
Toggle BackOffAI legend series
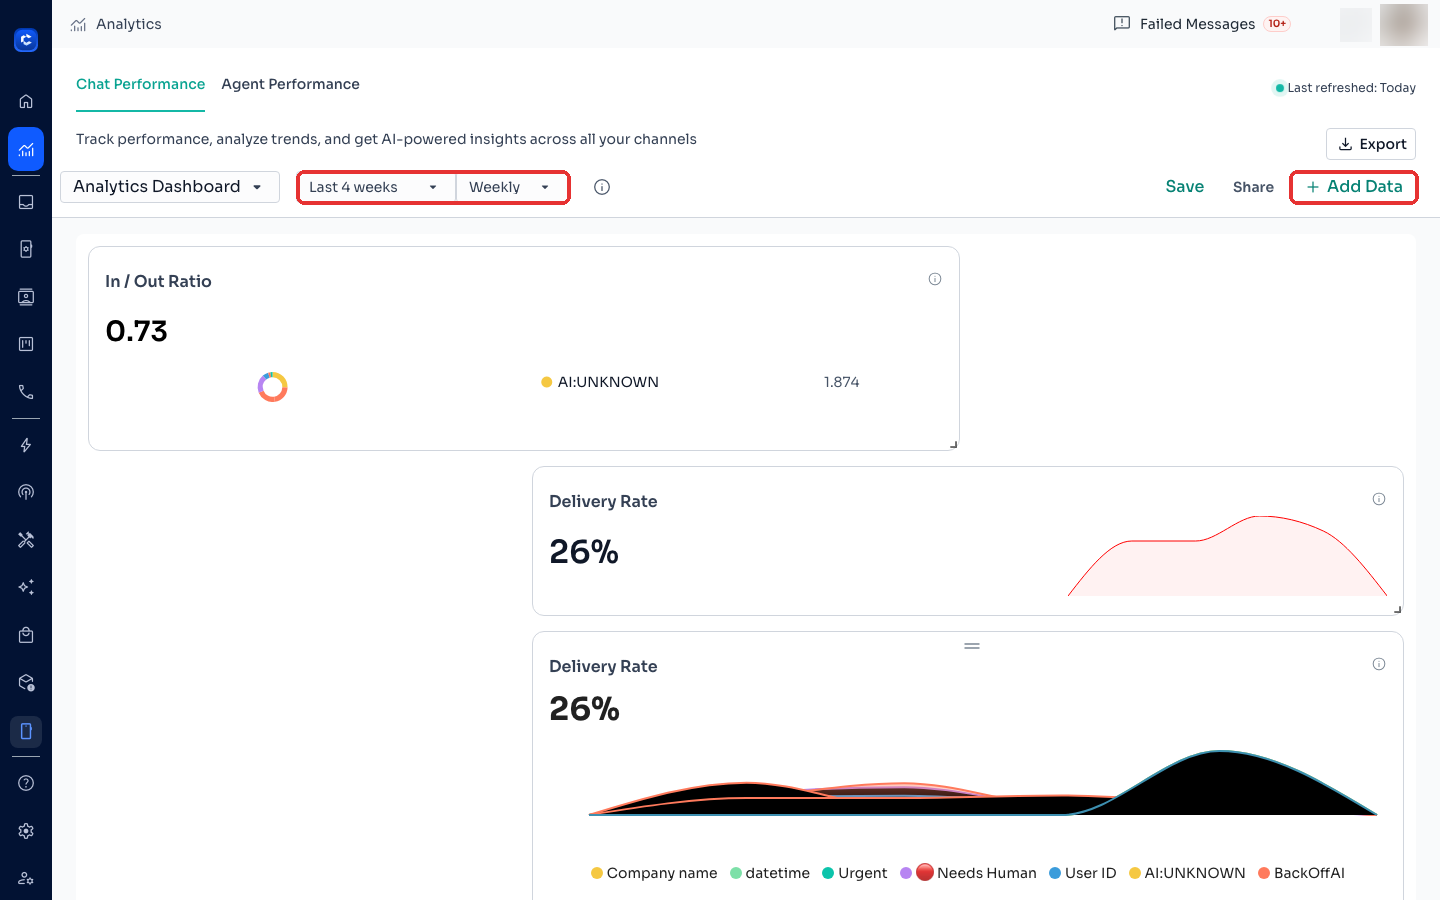[1301, 873]
